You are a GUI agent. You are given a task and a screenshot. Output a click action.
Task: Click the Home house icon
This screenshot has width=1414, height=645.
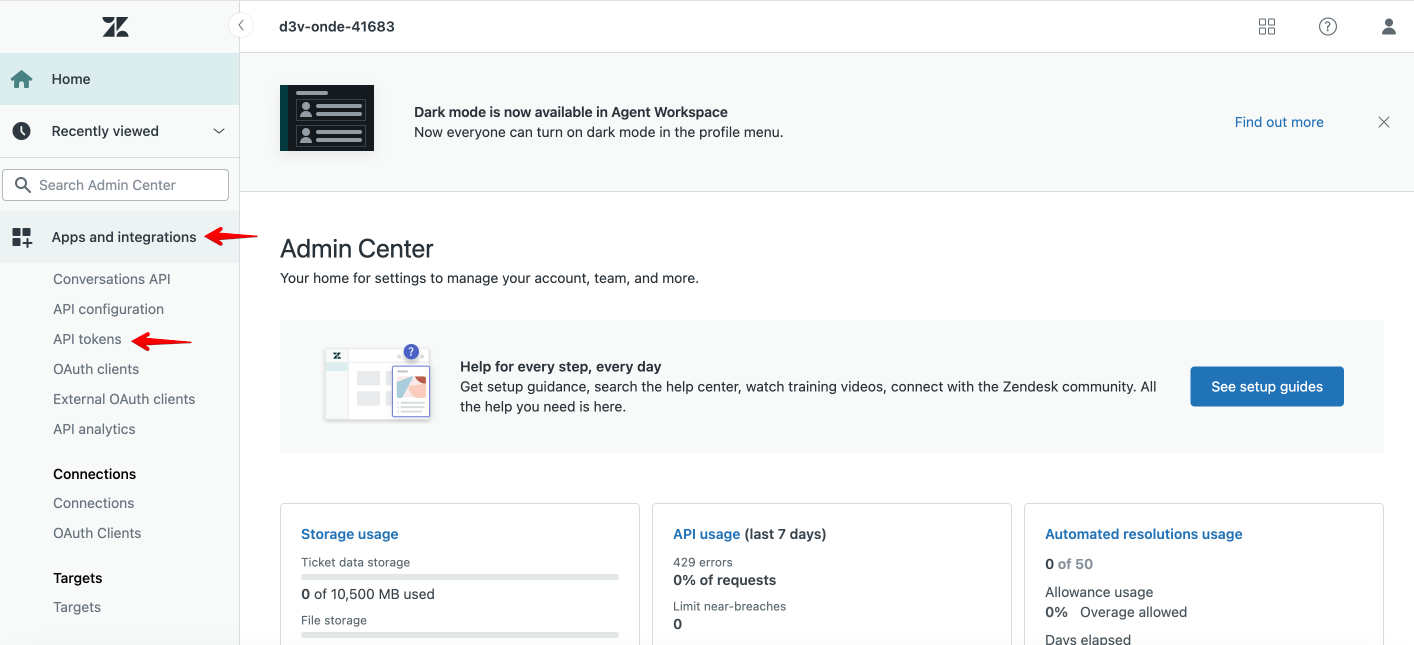tap(22, 79)
